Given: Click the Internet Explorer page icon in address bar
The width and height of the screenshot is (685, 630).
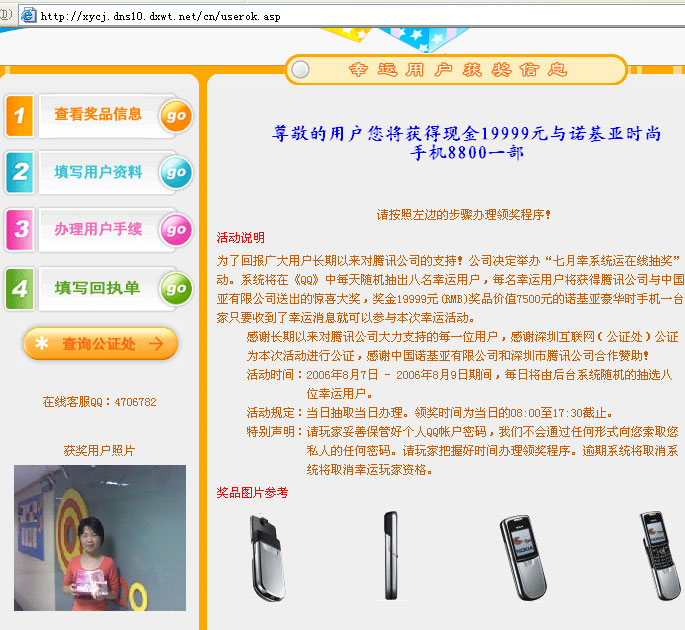Looking at the screenshot, I should [x=28, y=16].
